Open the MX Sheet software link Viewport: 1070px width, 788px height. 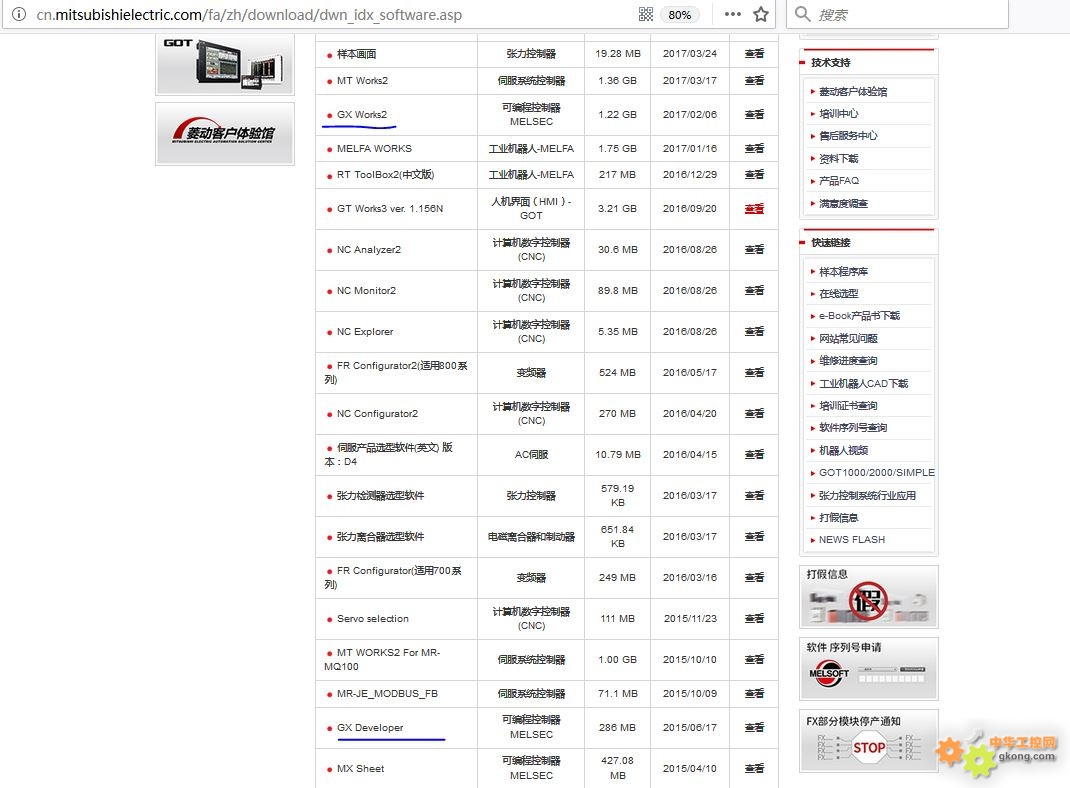[x=360, y=769]
